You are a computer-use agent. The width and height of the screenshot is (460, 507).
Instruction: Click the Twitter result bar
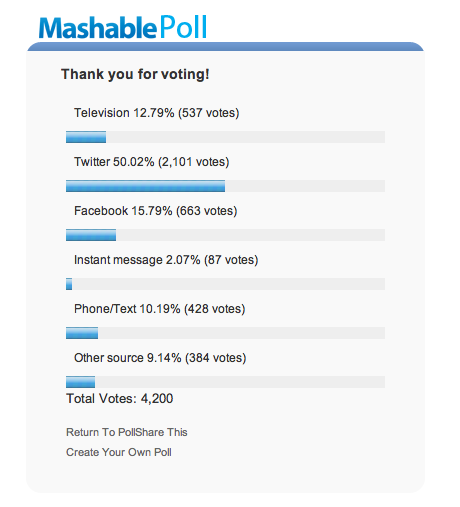225,186
